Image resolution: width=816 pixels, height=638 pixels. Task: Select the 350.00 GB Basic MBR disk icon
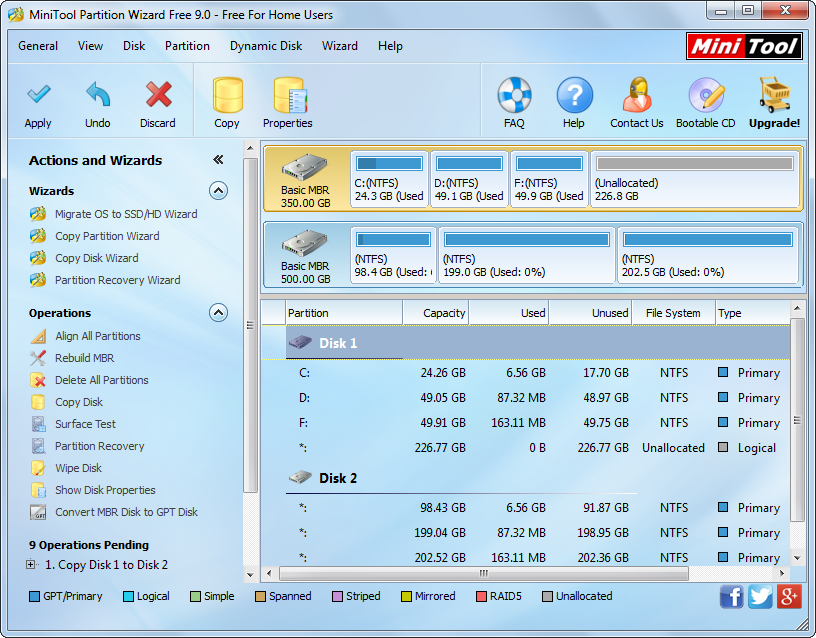click(x=305, y=168)
